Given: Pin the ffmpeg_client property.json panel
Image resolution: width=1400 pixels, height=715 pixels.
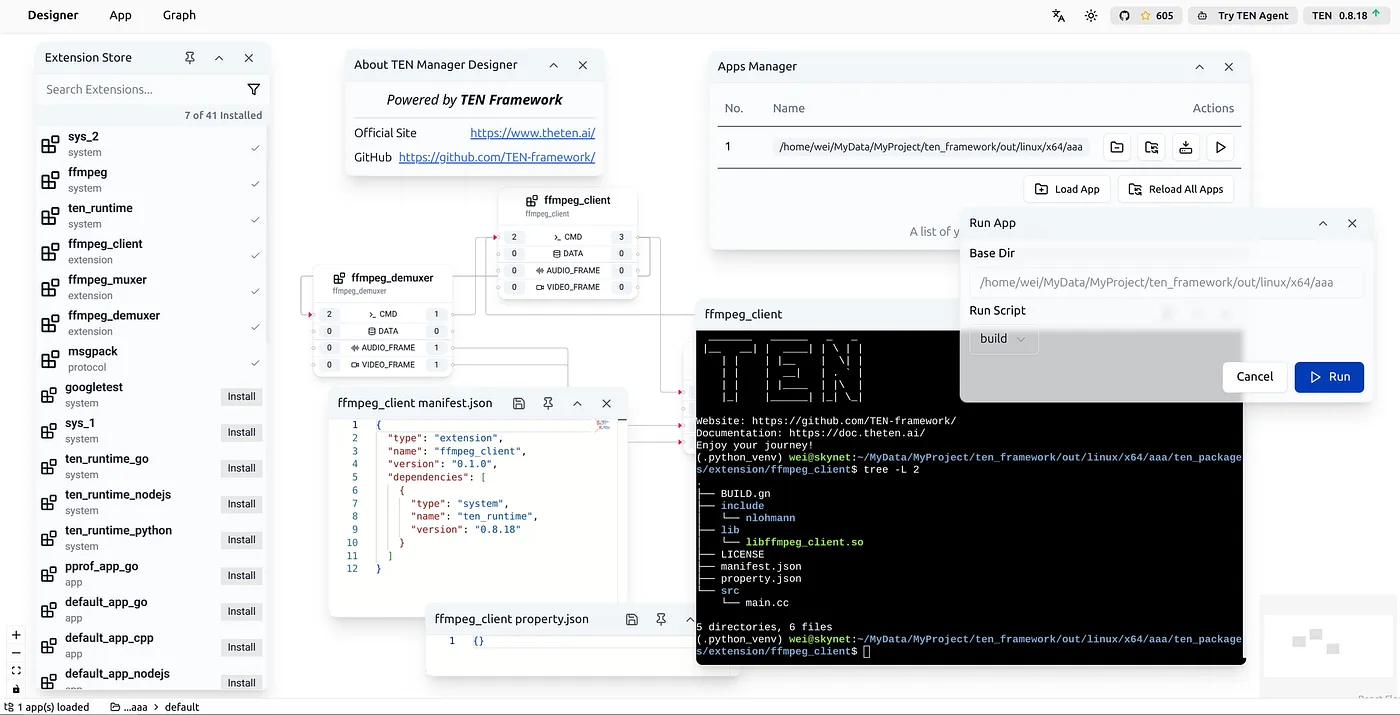Looking at the screenshot, I should pyautogui.click(x=661, y=619).
